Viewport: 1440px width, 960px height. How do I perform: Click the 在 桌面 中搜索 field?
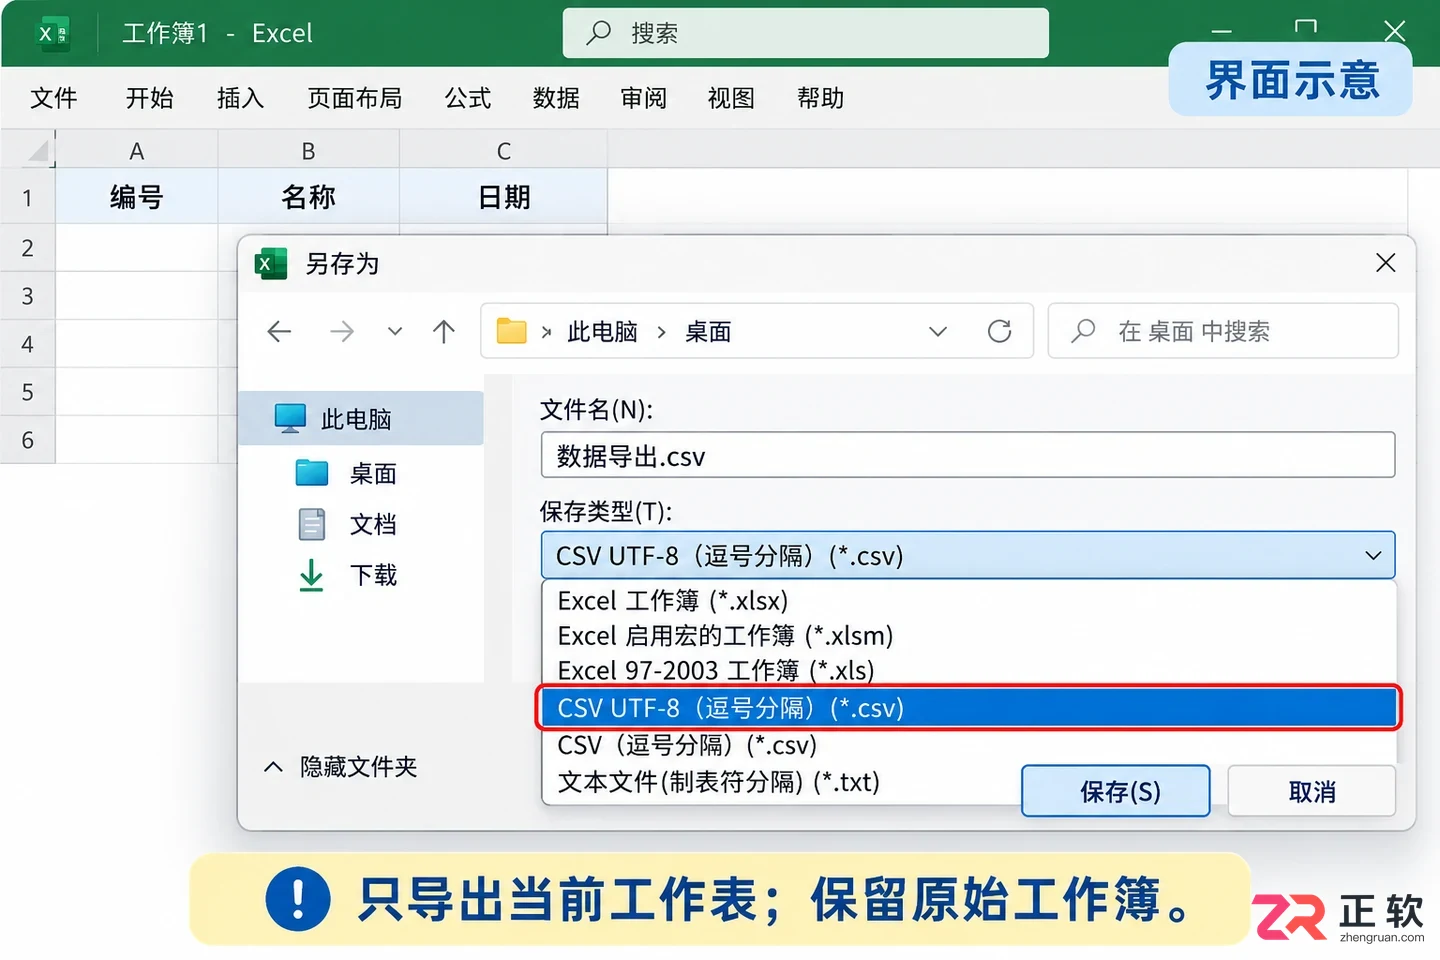pyautogui.click(x=1223, y=331)
